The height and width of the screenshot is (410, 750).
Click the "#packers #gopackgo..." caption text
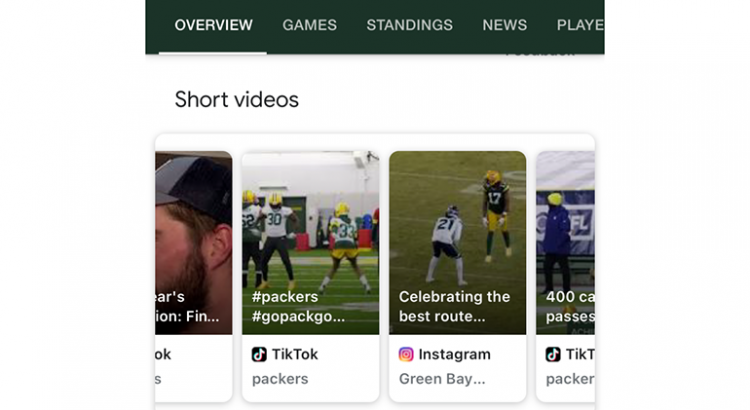pyautogui.click(x=299, y=306)
